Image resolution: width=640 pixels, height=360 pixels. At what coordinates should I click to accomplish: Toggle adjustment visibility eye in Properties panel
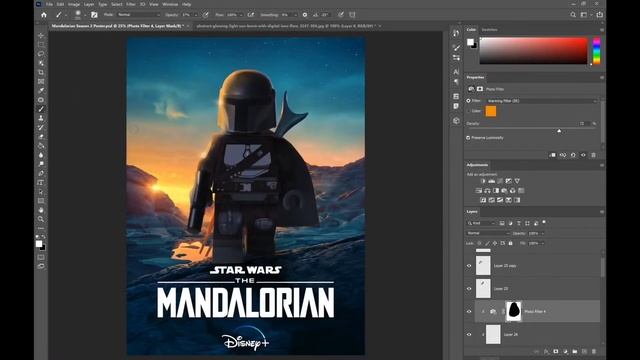[583, 155]
